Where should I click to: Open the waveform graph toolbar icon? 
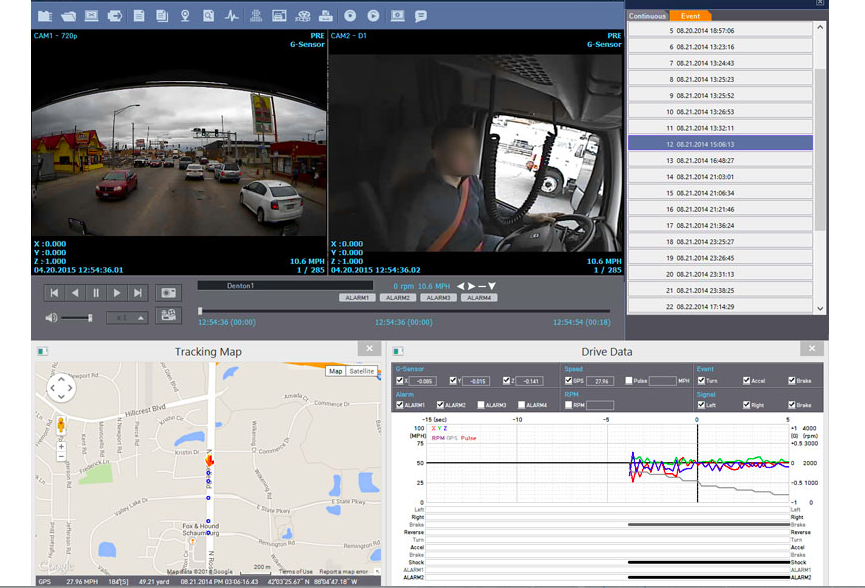[232, 16]
